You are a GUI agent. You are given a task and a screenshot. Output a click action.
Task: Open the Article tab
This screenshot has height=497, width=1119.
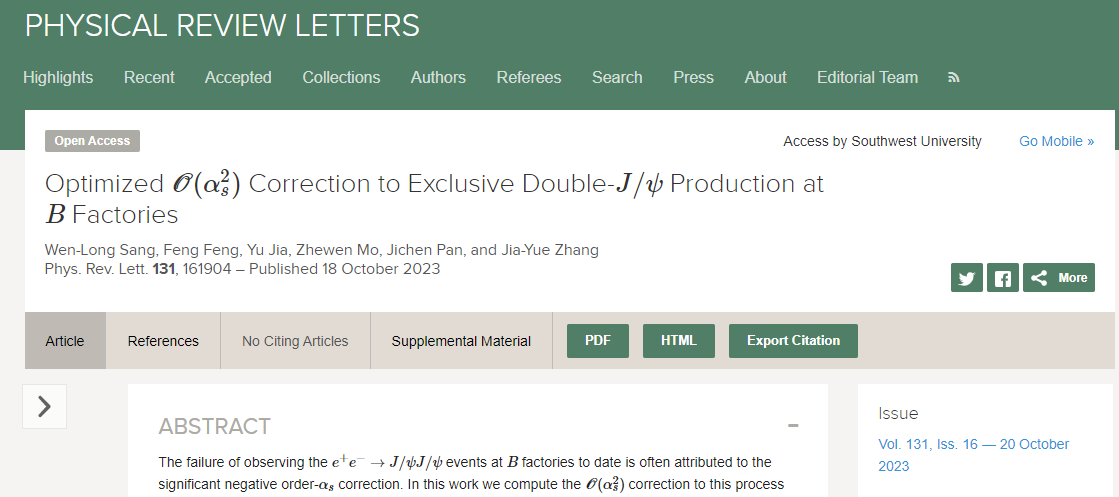(65, 341)
